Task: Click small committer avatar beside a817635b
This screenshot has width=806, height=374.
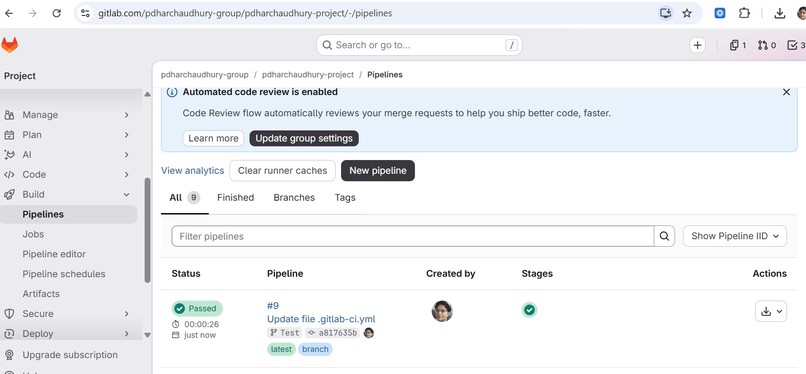Action: click(369, 333)
